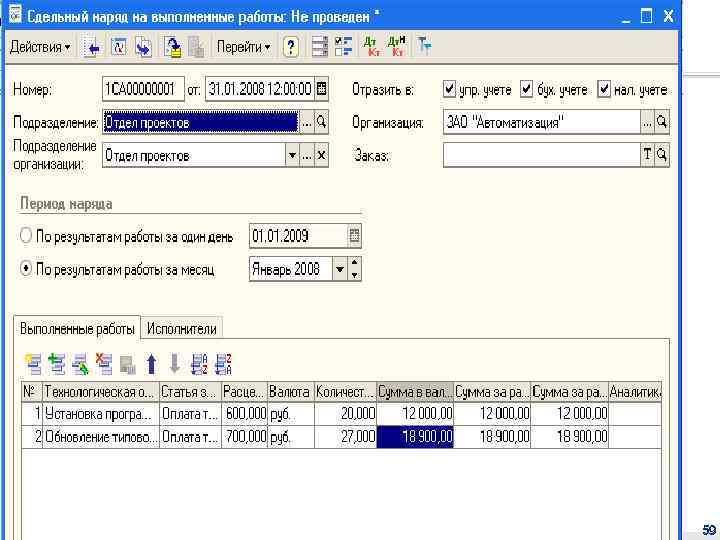The width and height of the screenshot is (720, 540).
Task: Expand the Январь 2008 month dropdown
Action: point(339,269)
